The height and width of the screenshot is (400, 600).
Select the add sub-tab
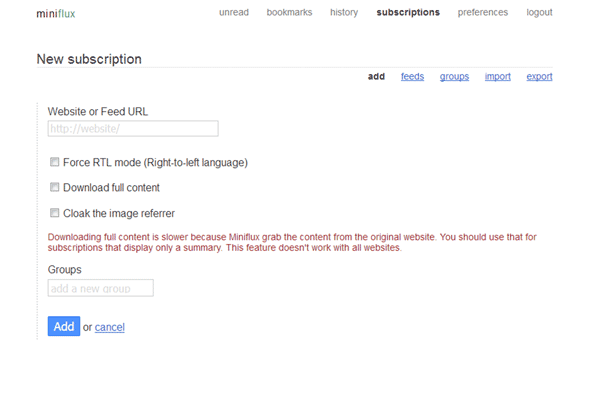click(x=376, y=76)
